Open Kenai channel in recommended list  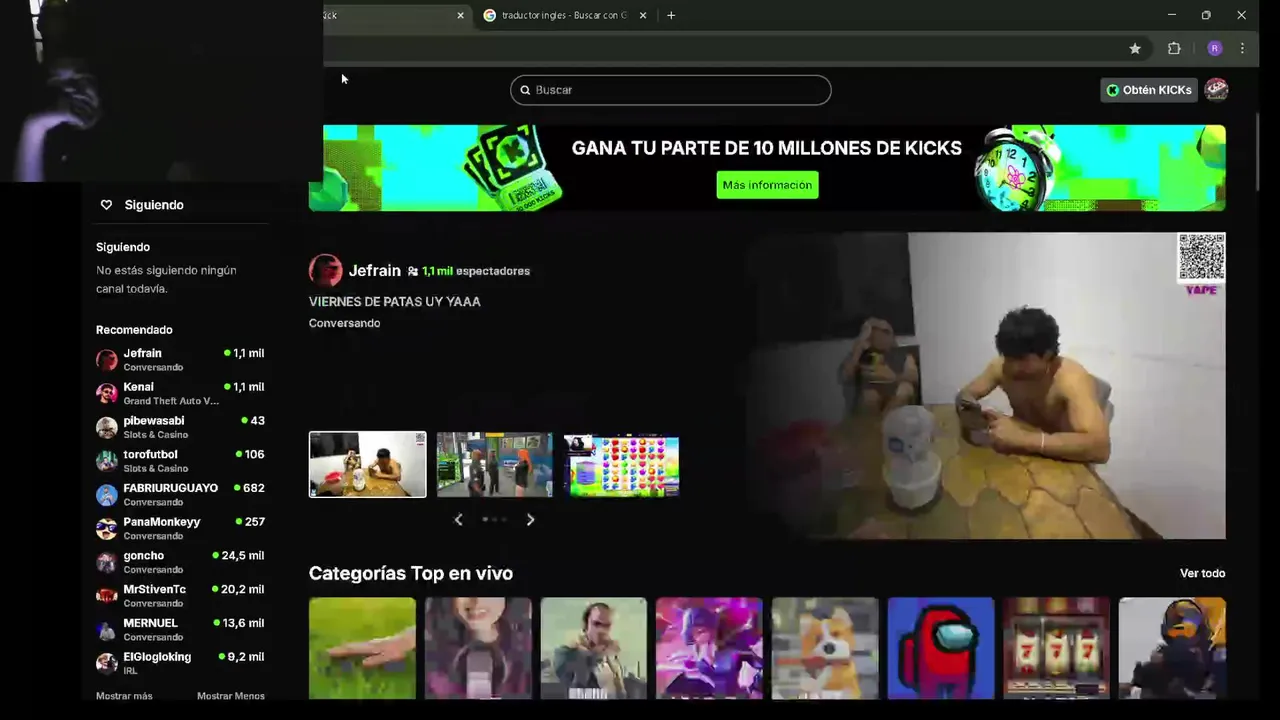tap(180, 393)
